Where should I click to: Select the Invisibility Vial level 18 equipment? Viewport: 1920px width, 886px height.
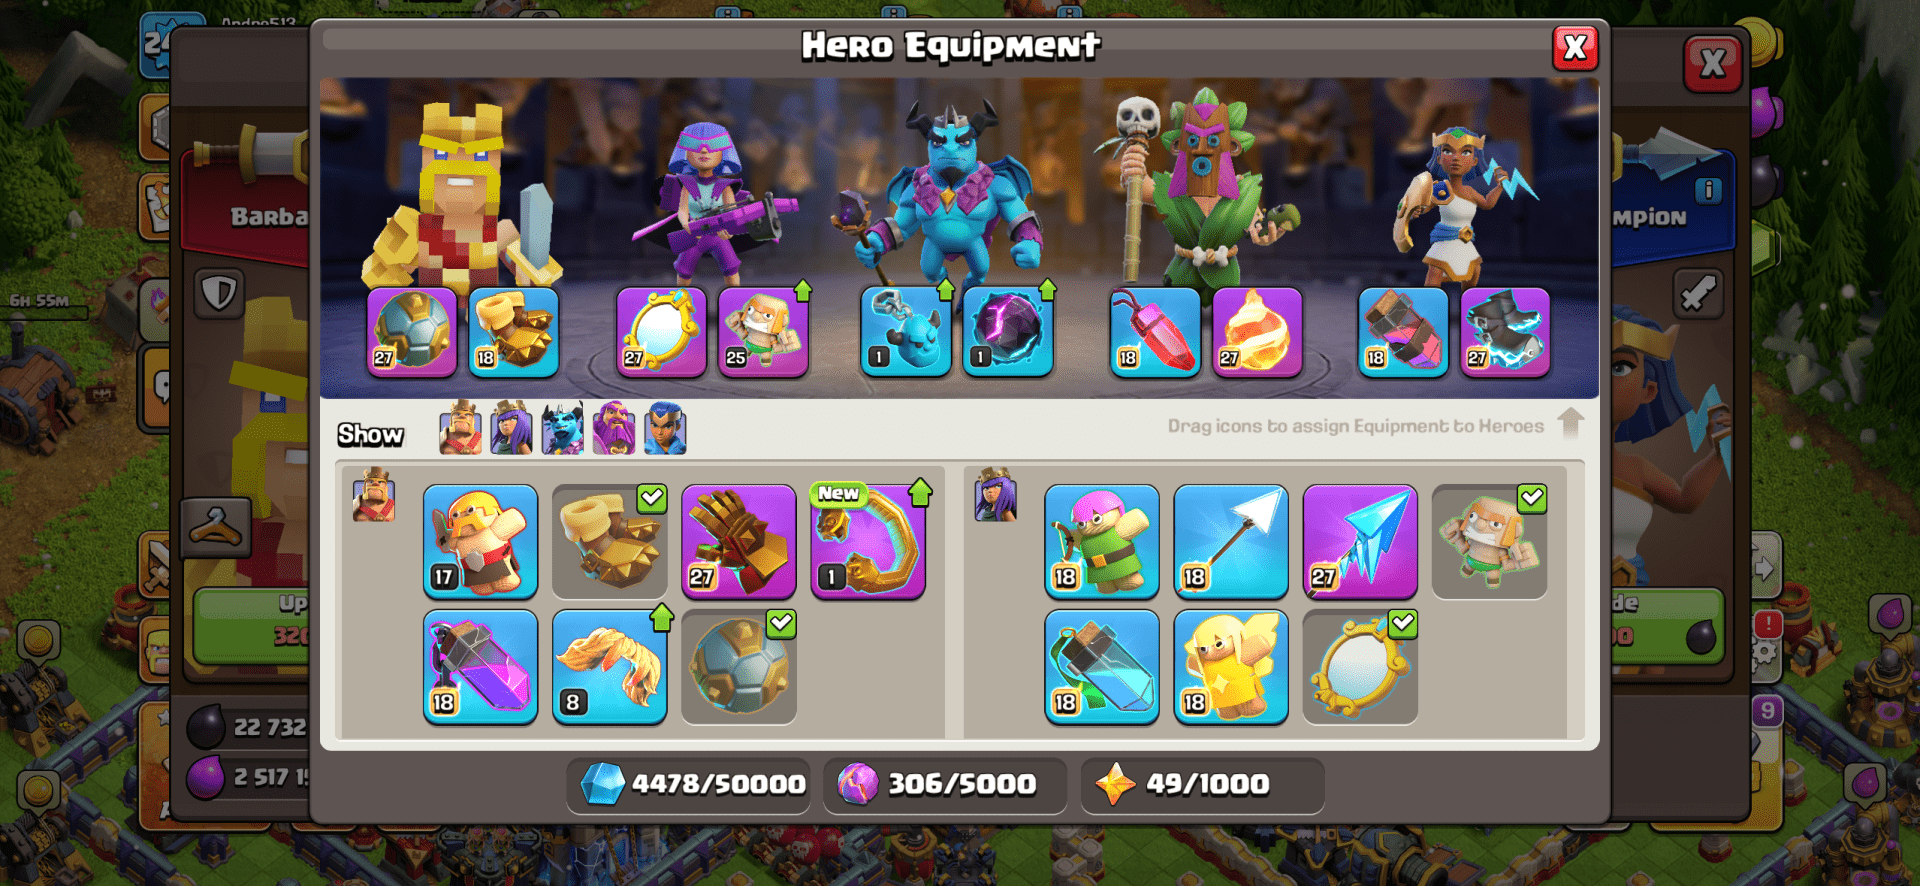[1102, 666]
